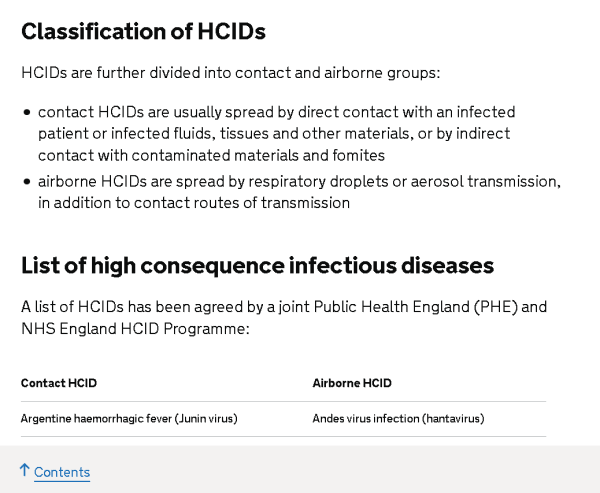Screen dimensions: 600x493
Task: Open the Contents link in footer bar
Action: coord(62,472)
